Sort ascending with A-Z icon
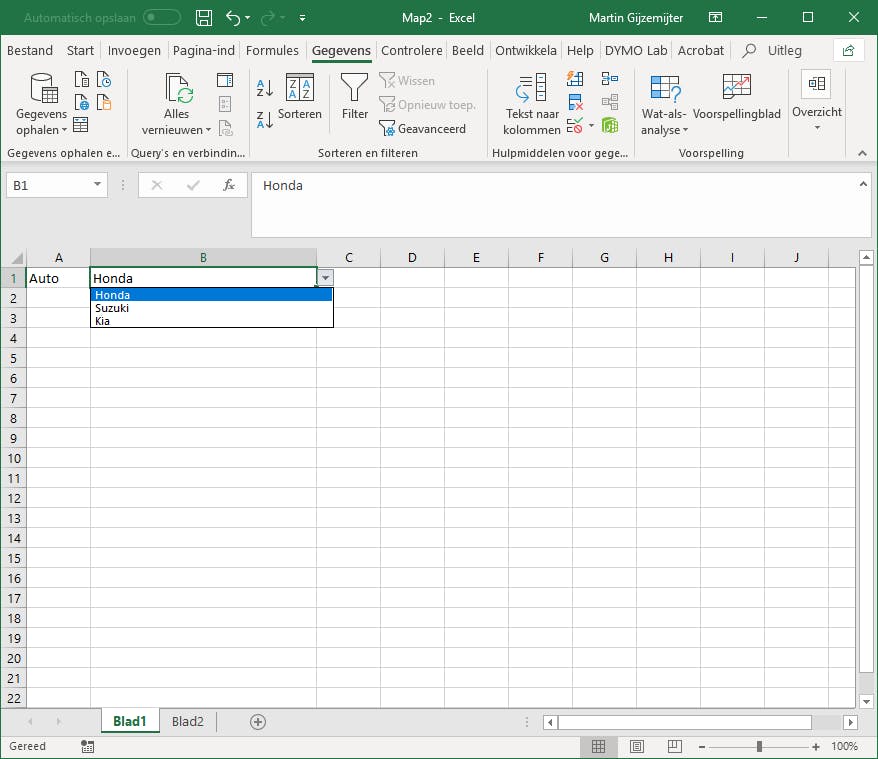The width and height of the screenshot is (878, 759). coord(264,88)
